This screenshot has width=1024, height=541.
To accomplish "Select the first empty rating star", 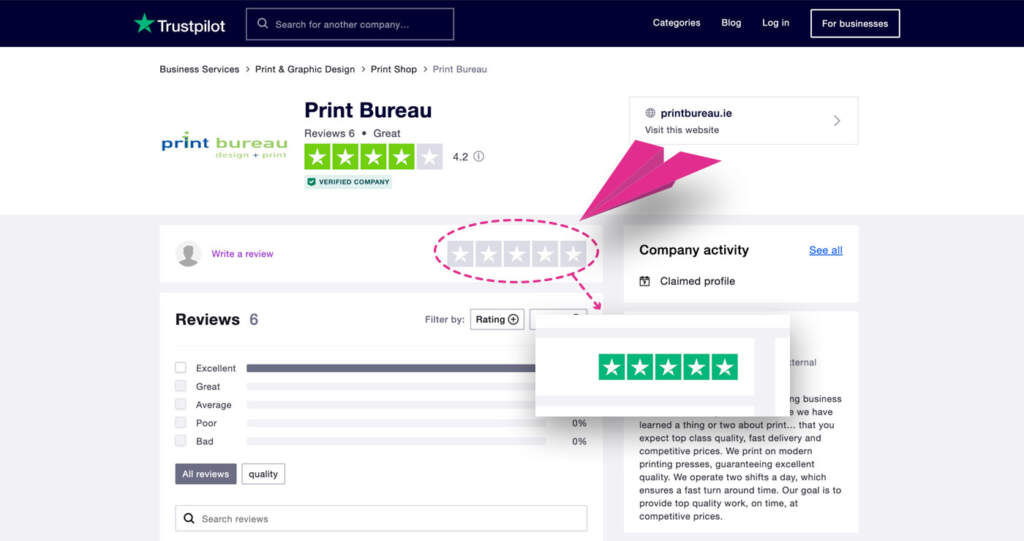I will click(x=460, y=254).
